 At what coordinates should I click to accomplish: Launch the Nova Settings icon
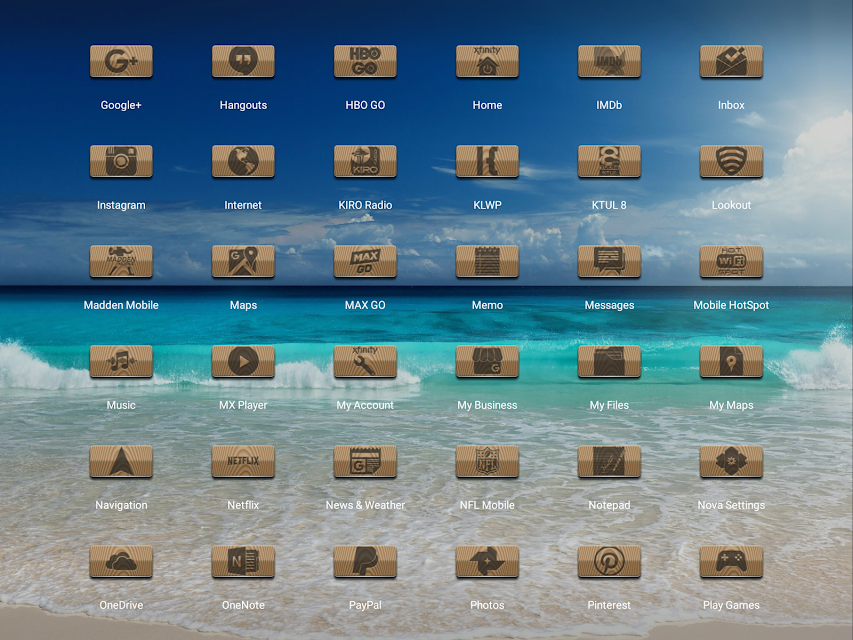coord(731,461)
